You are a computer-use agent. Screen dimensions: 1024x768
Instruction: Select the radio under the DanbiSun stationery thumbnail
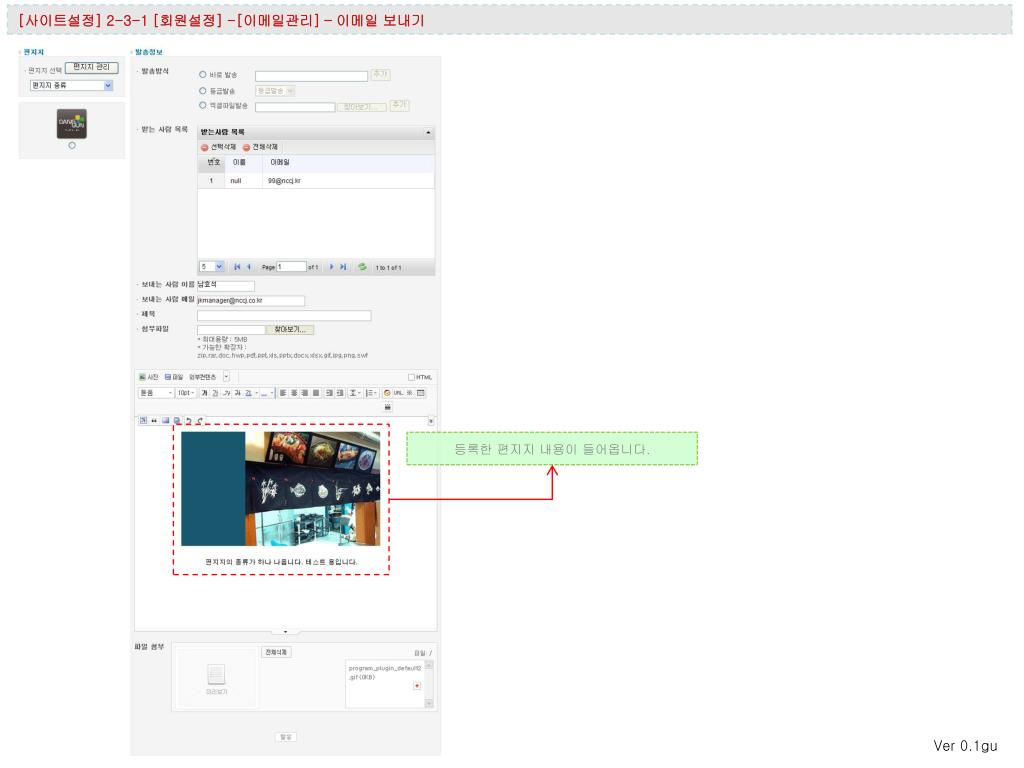[x=72, y=146]
